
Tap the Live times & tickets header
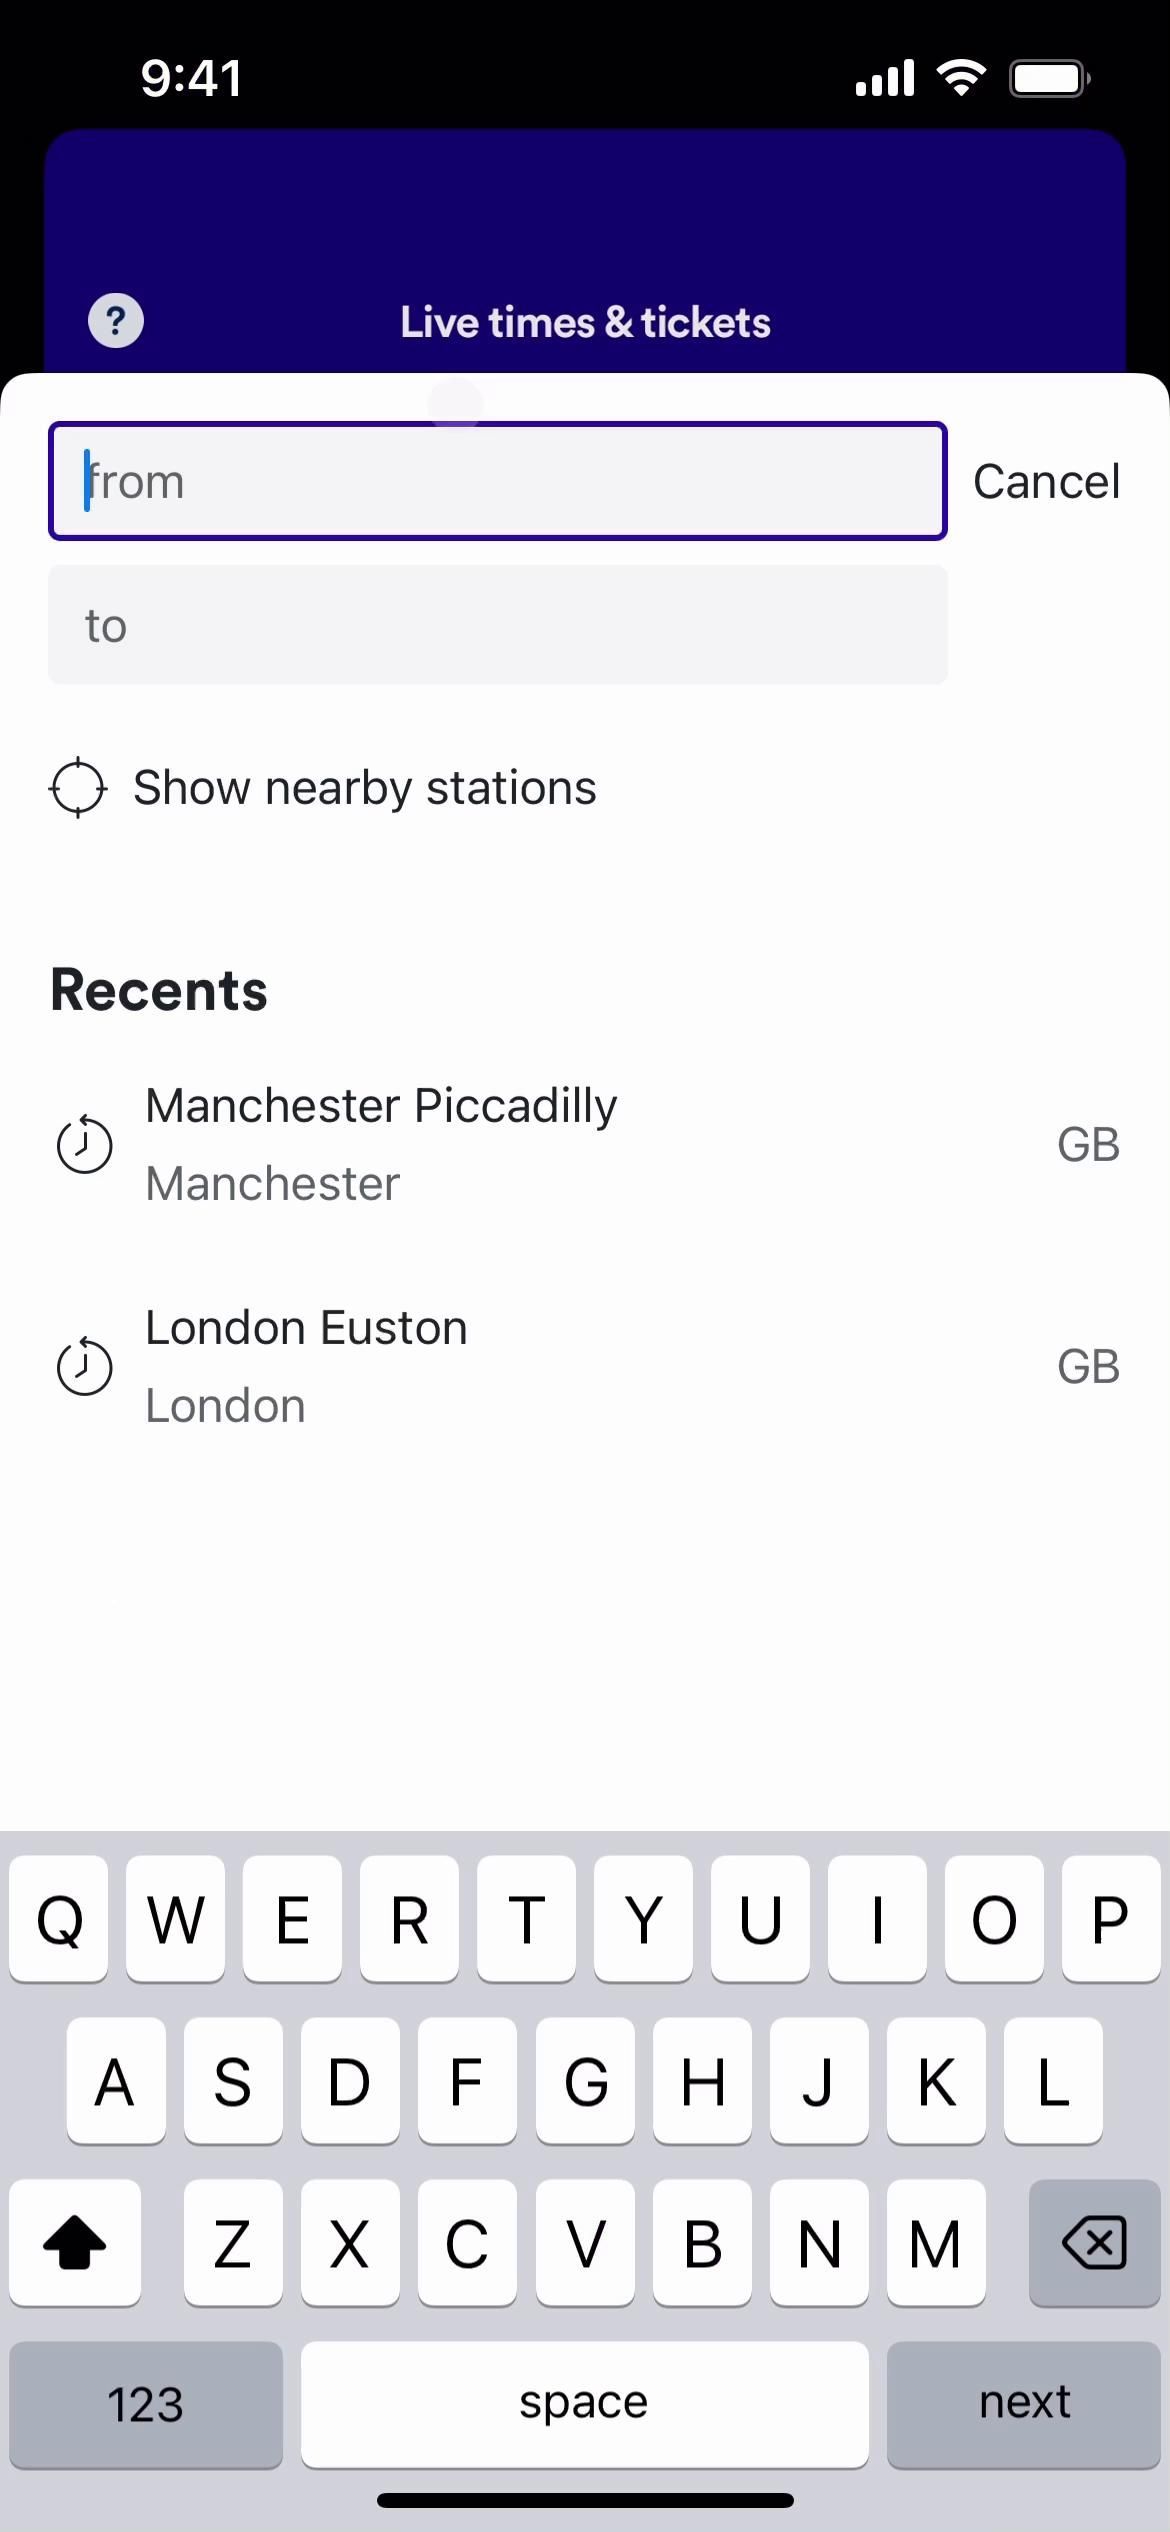(585, 322)
